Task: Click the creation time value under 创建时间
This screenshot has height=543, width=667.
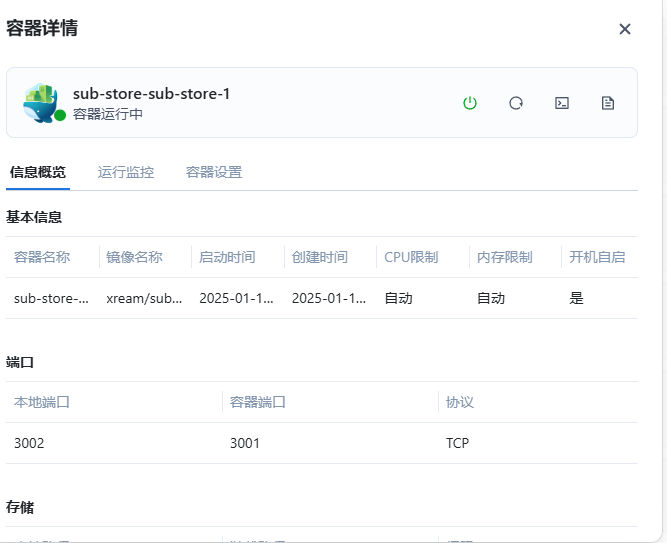Action: pos(329,298)
